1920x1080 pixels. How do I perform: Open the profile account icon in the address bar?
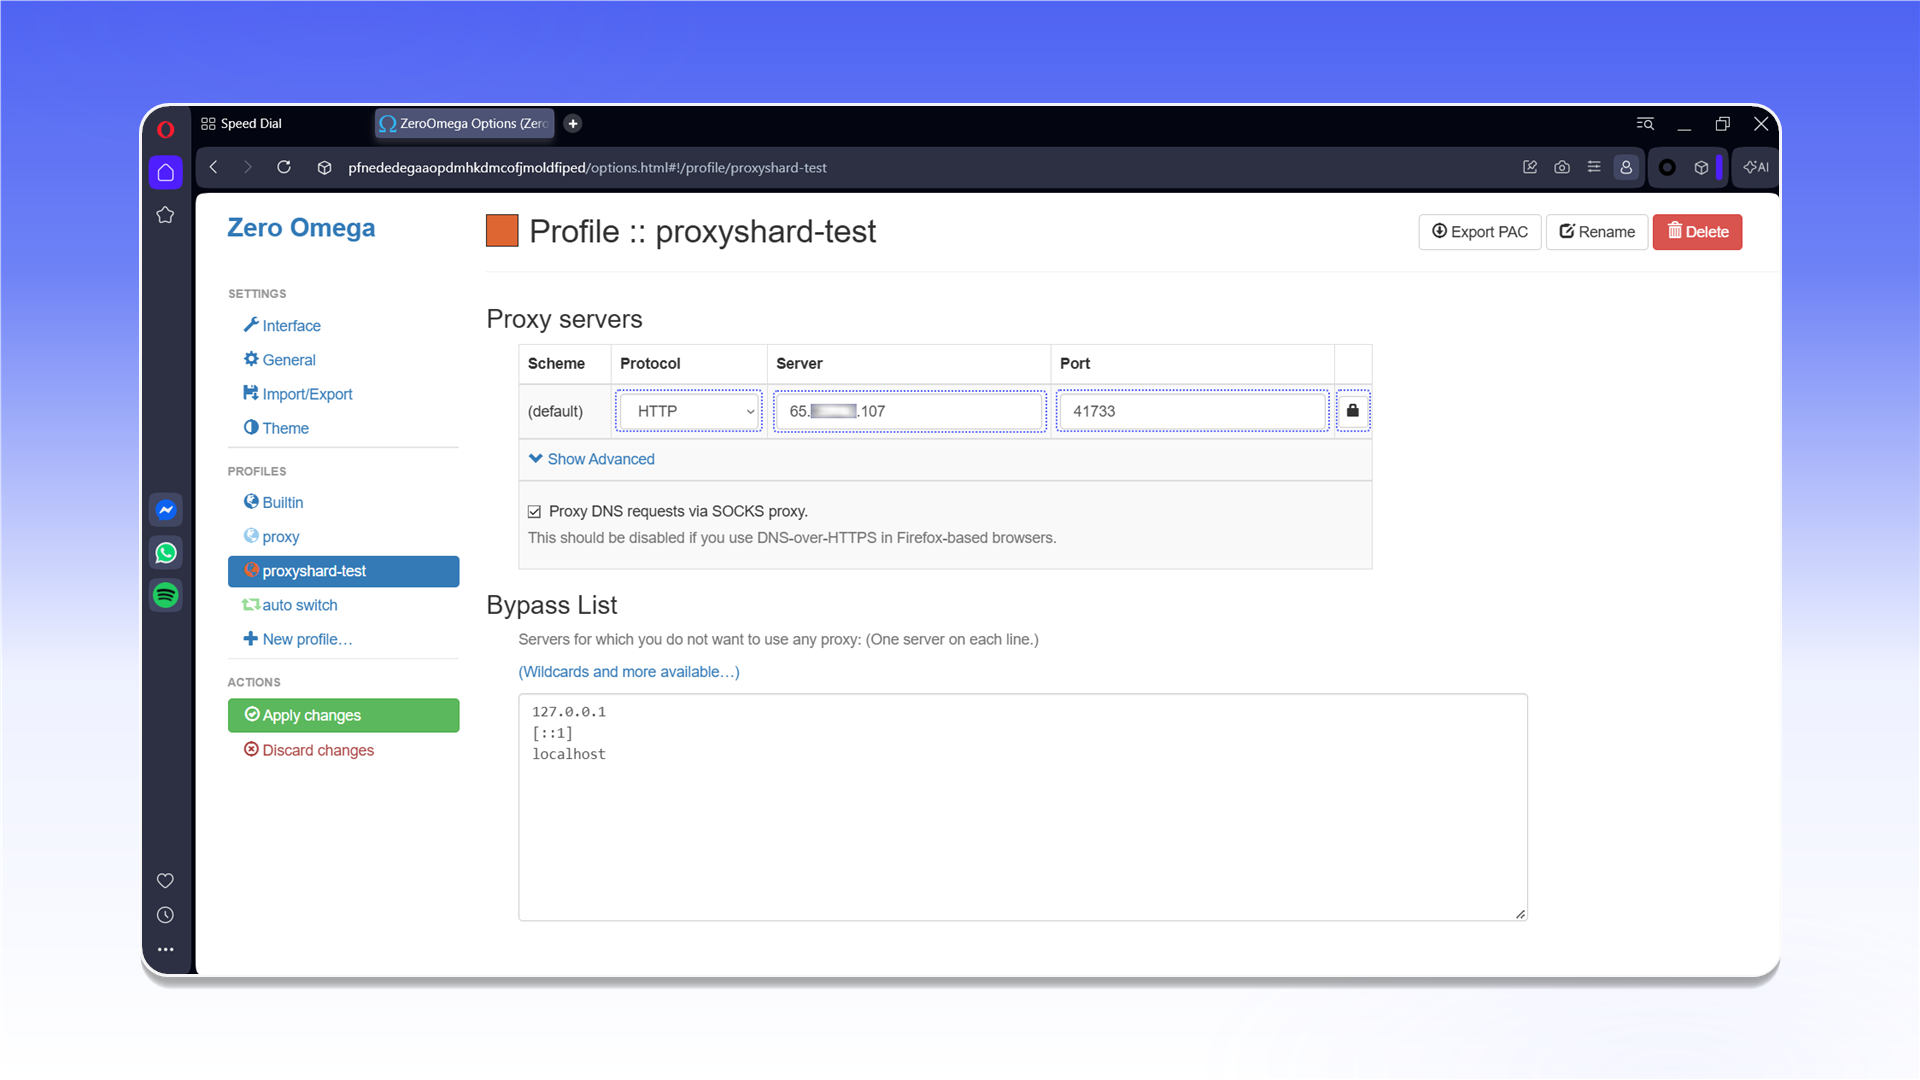[1626, 167]
